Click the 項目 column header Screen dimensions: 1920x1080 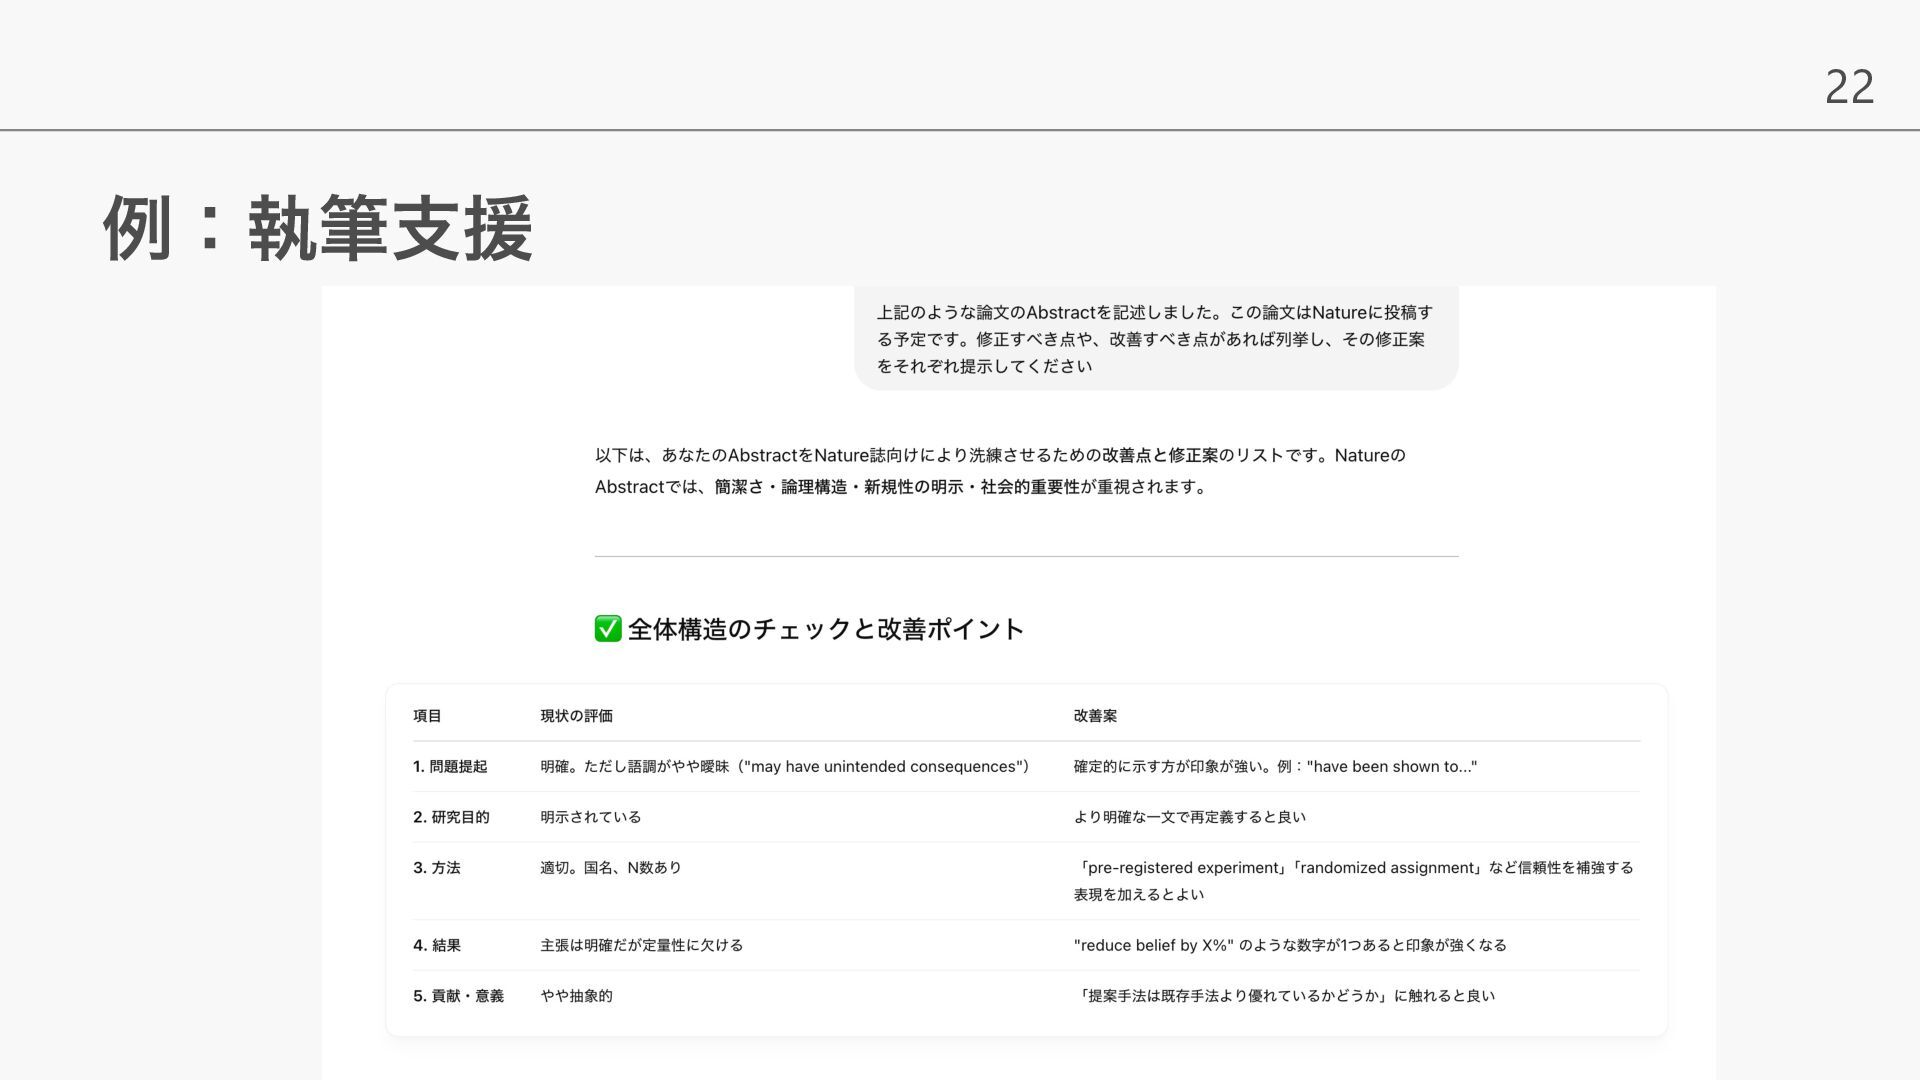(427, 716)
